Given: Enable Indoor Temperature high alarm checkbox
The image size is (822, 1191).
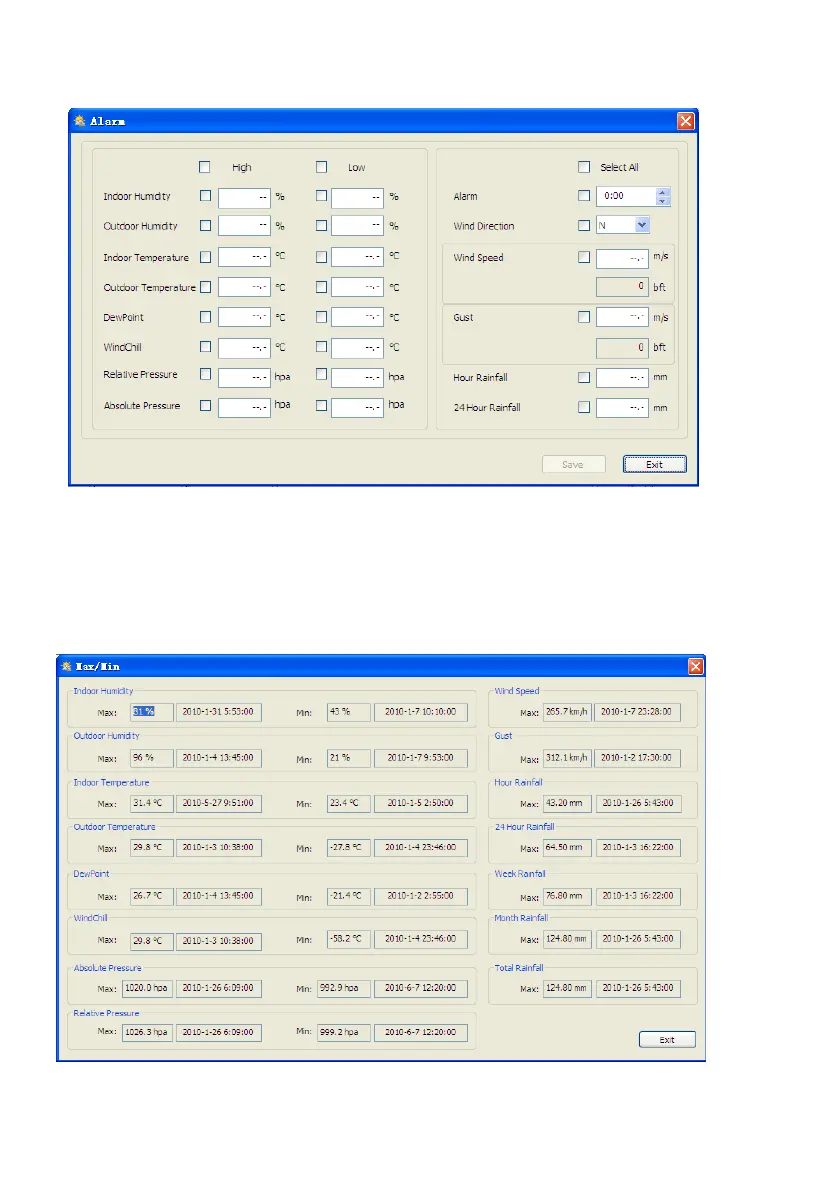Looking at the screenshot, I should point(205,257).
